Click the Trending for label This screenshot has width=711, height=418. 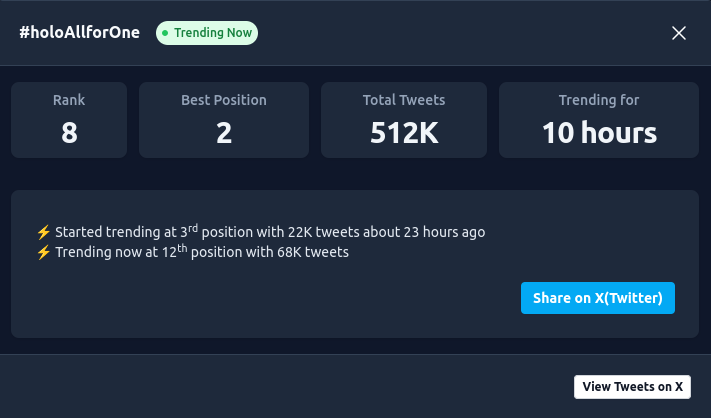pos(599,100)
